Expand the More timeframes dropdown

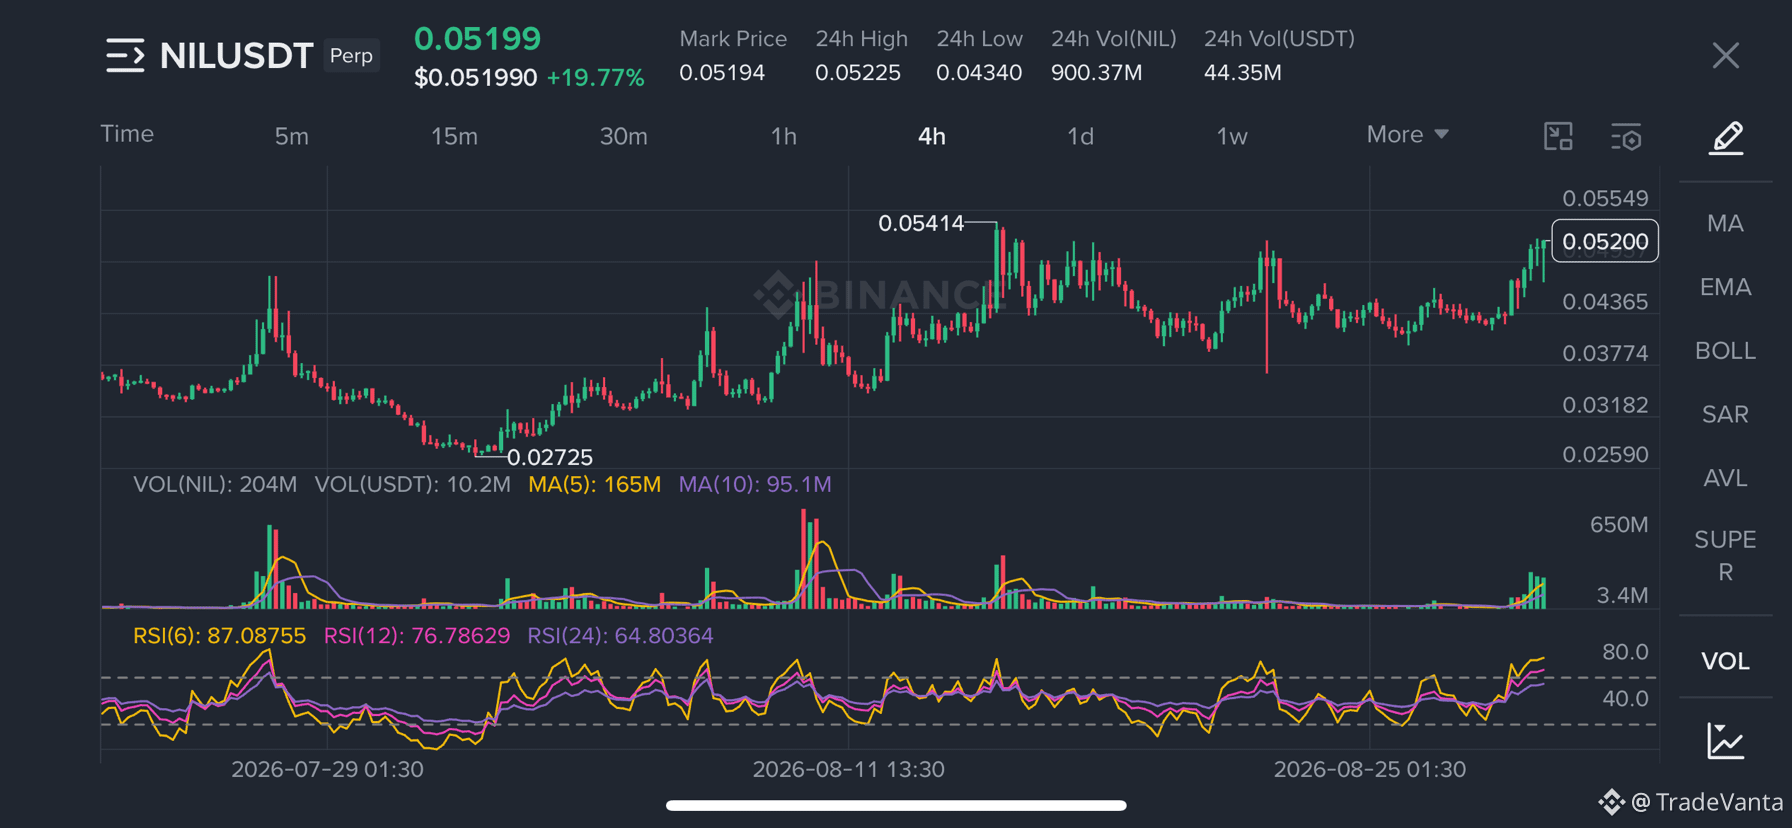coord(1407,134)
